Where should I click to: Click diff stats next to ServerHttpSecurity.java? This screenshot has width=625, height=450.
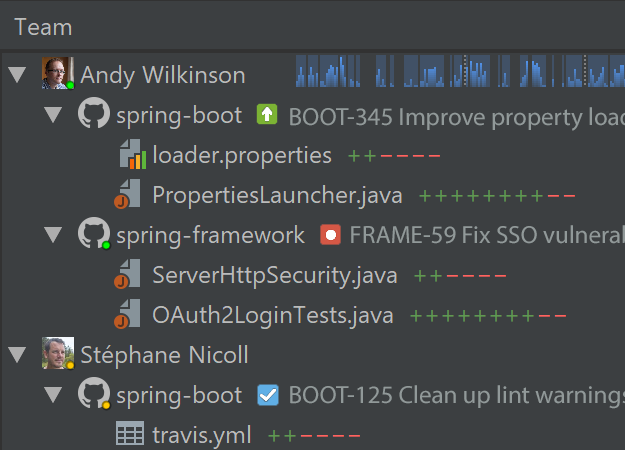click(x=460, y=276)
